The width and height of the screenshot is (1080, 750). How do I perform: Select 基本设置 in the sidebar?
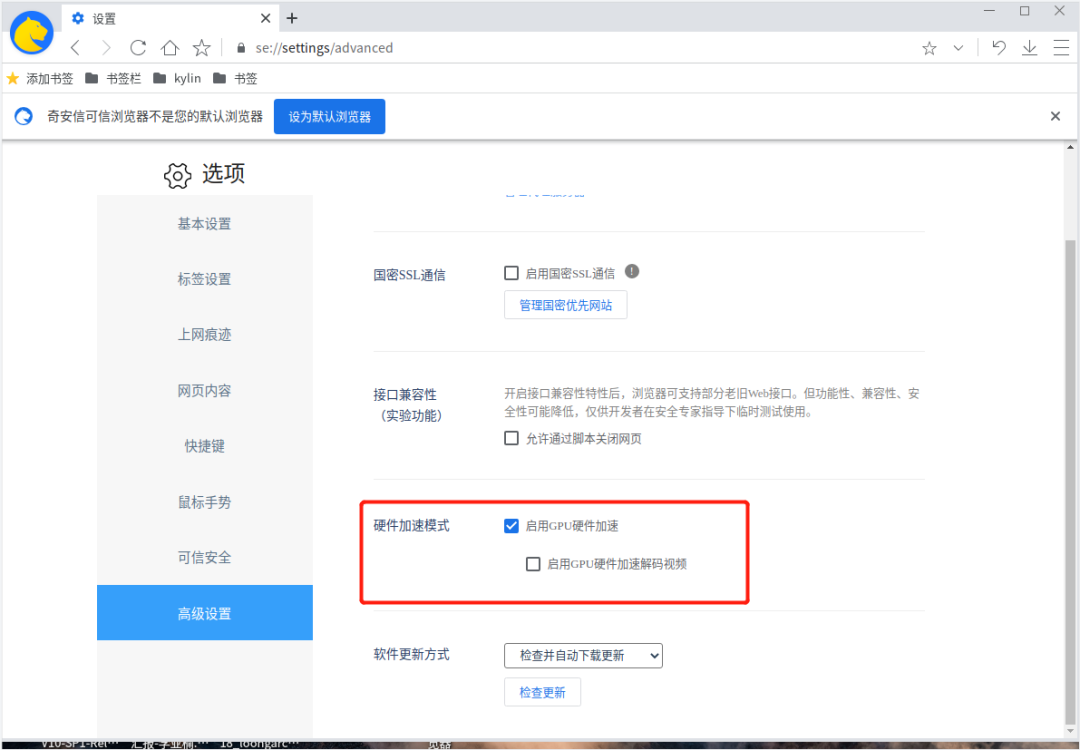click(205, 224)
